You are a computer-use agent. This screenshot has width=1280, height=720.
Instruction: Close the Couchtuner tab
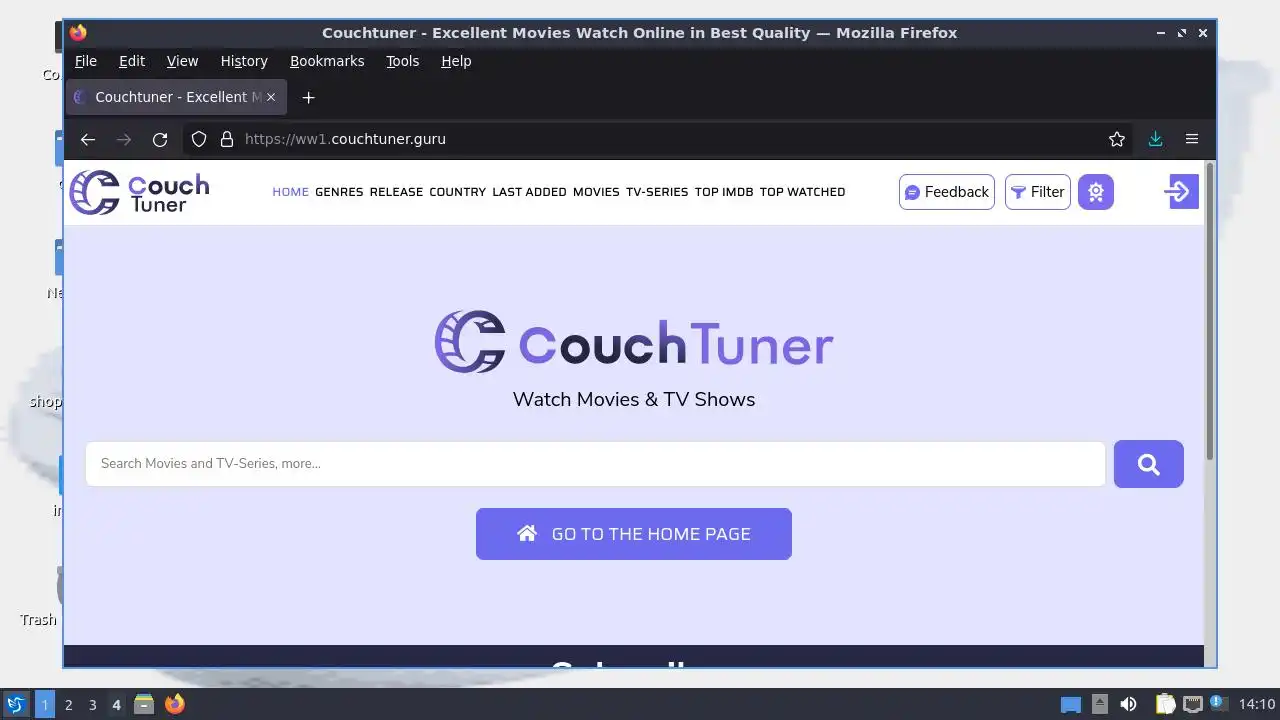pyautogui.click(x=270, y=97)
